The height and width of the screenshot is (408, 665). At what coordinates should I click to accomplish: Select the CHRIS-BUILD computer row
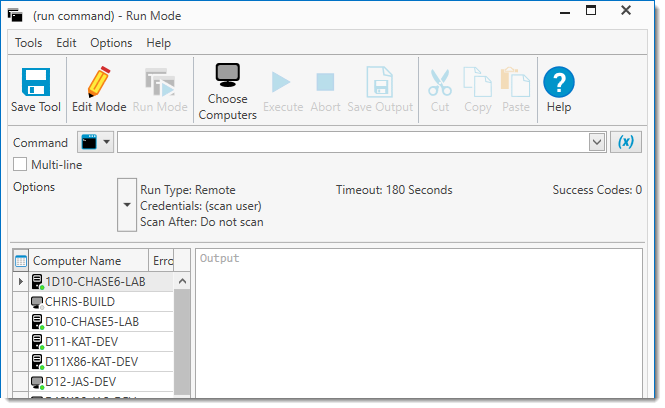coord(80,301)
